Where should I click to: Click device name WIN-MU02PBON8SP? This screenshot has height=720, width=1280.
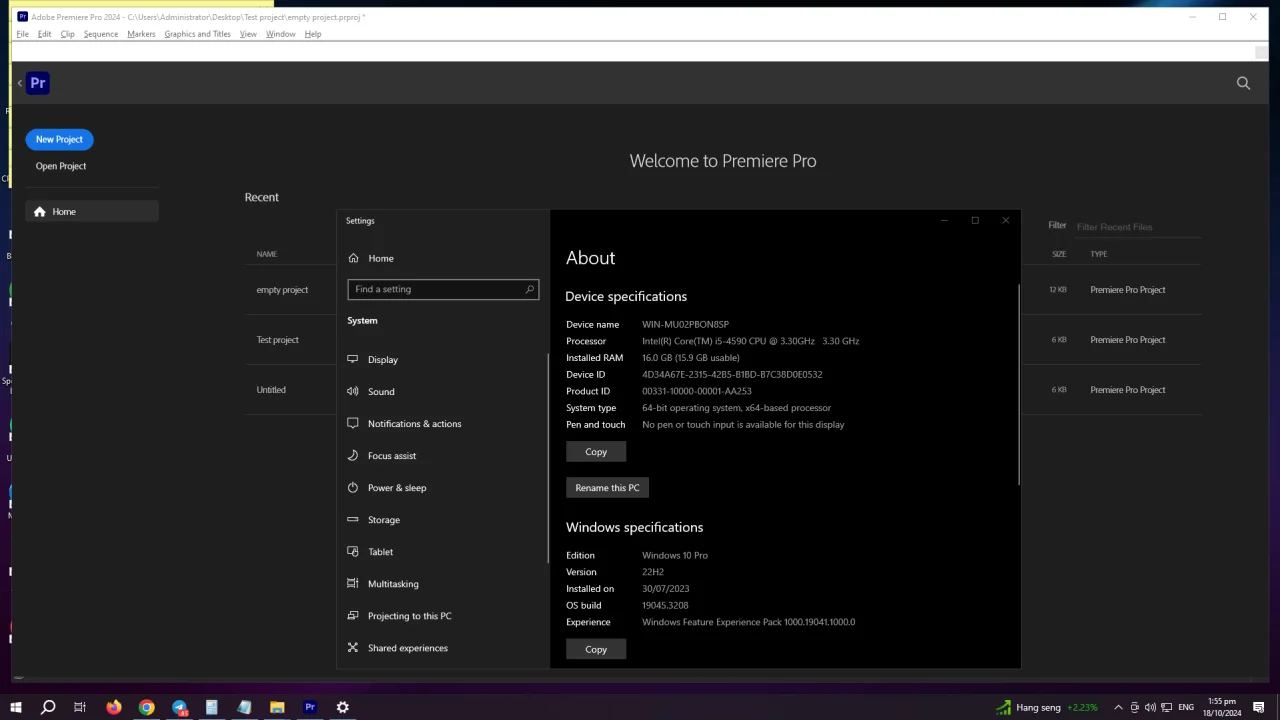(x=685, y=324)
